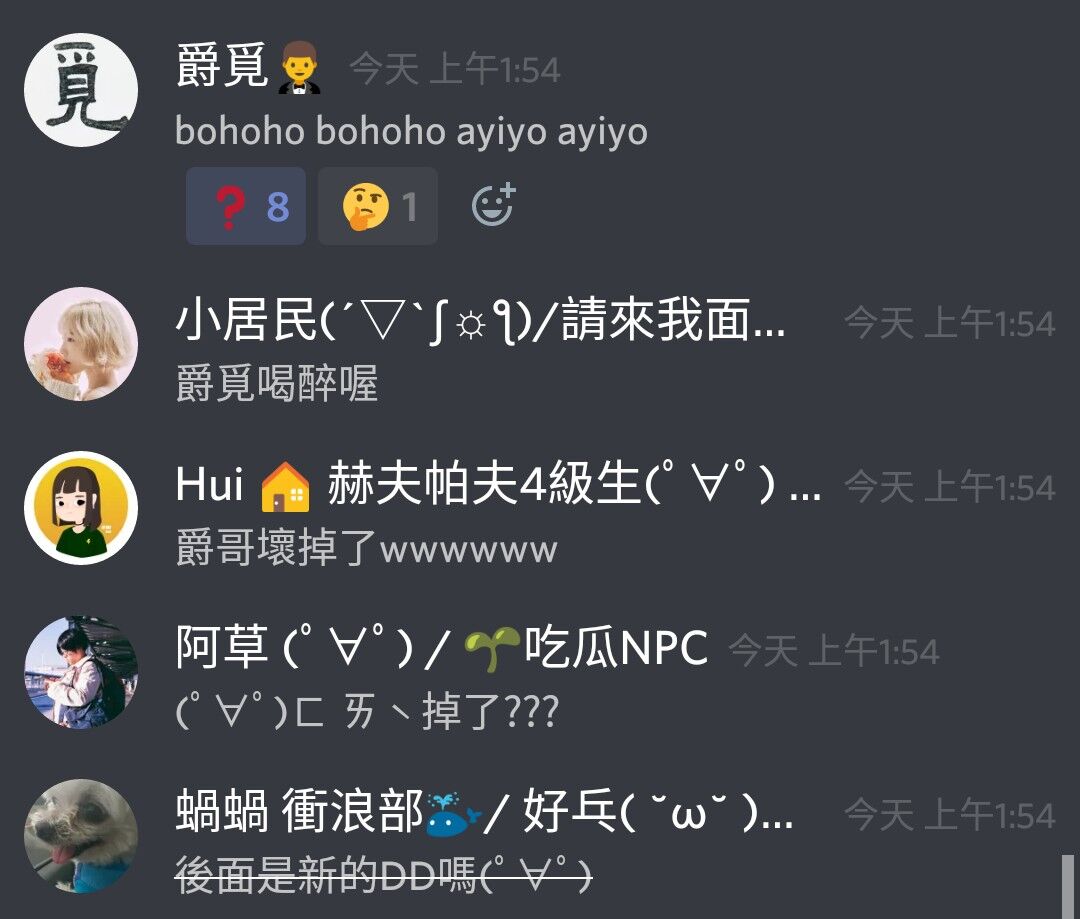The height and width of the screenshot is (919, 1080).
Task: Open 蝸蝸's dog avatar
Action: click(81, 836)
